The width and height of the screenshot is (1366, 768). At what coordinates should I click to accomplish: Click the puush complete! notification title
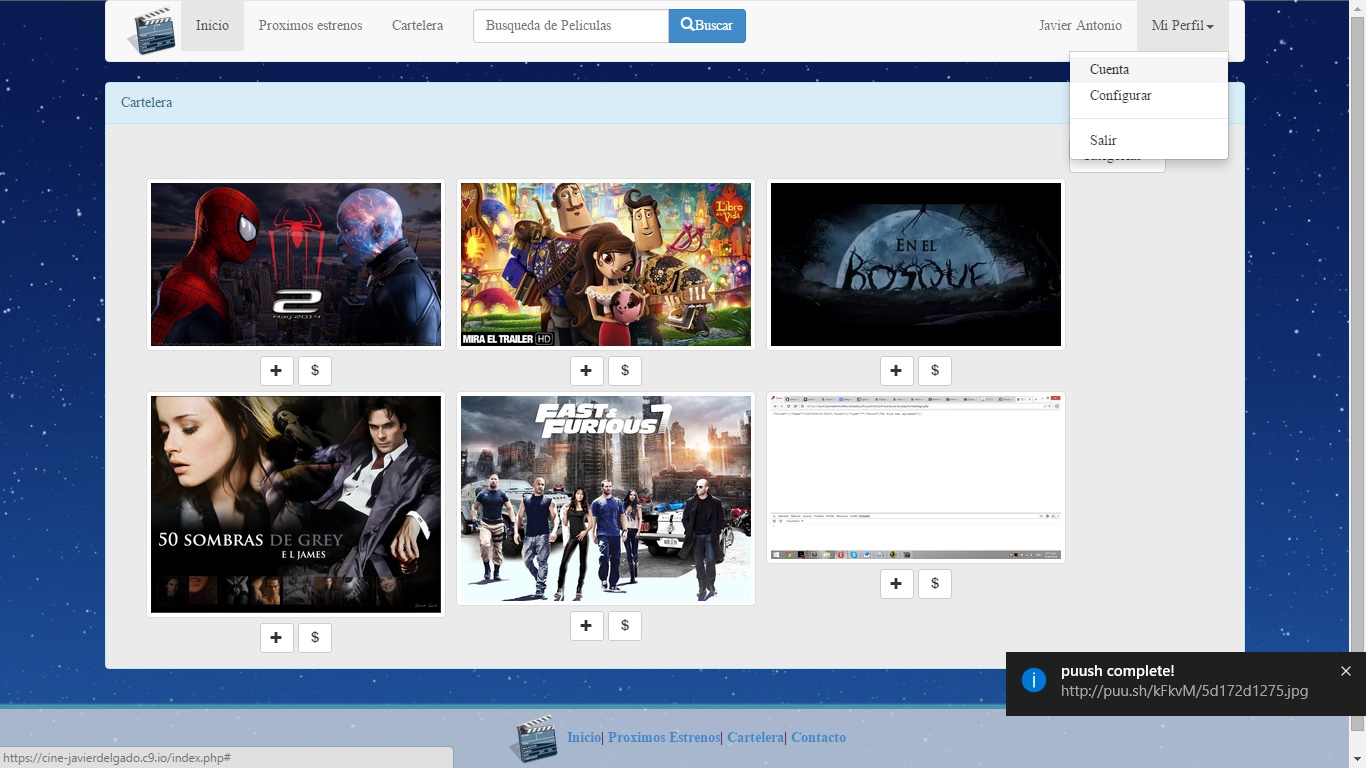click(1118, 671)
